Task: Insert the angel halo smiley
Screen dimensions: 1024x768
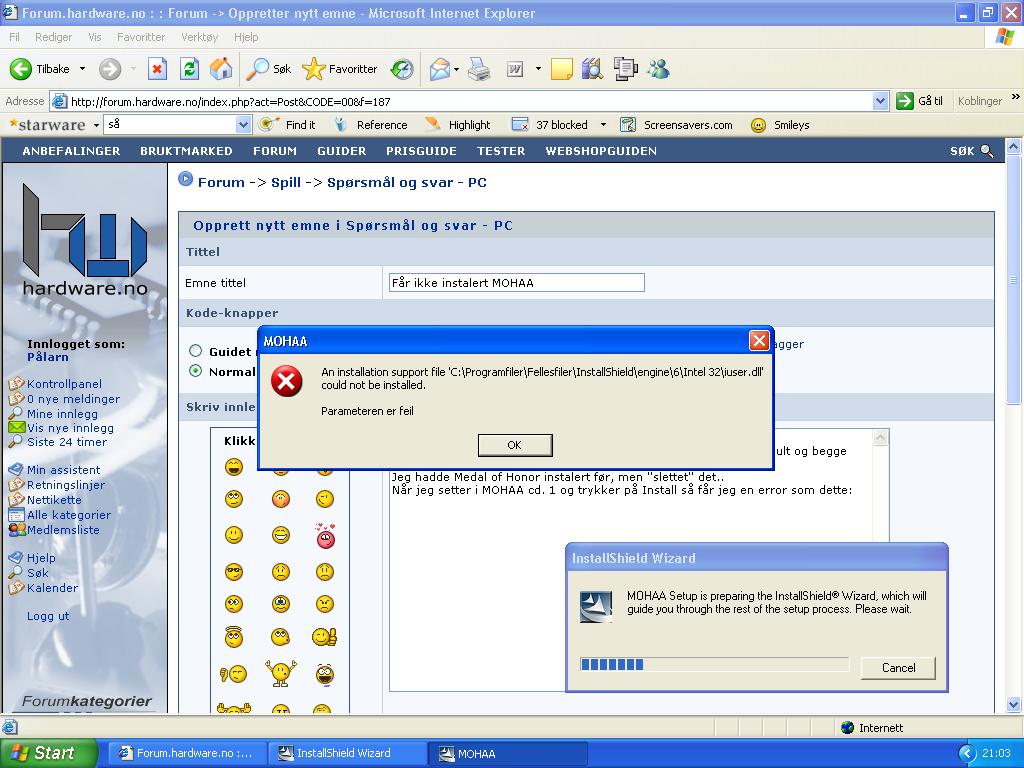Action: click(x=234, y=637)
